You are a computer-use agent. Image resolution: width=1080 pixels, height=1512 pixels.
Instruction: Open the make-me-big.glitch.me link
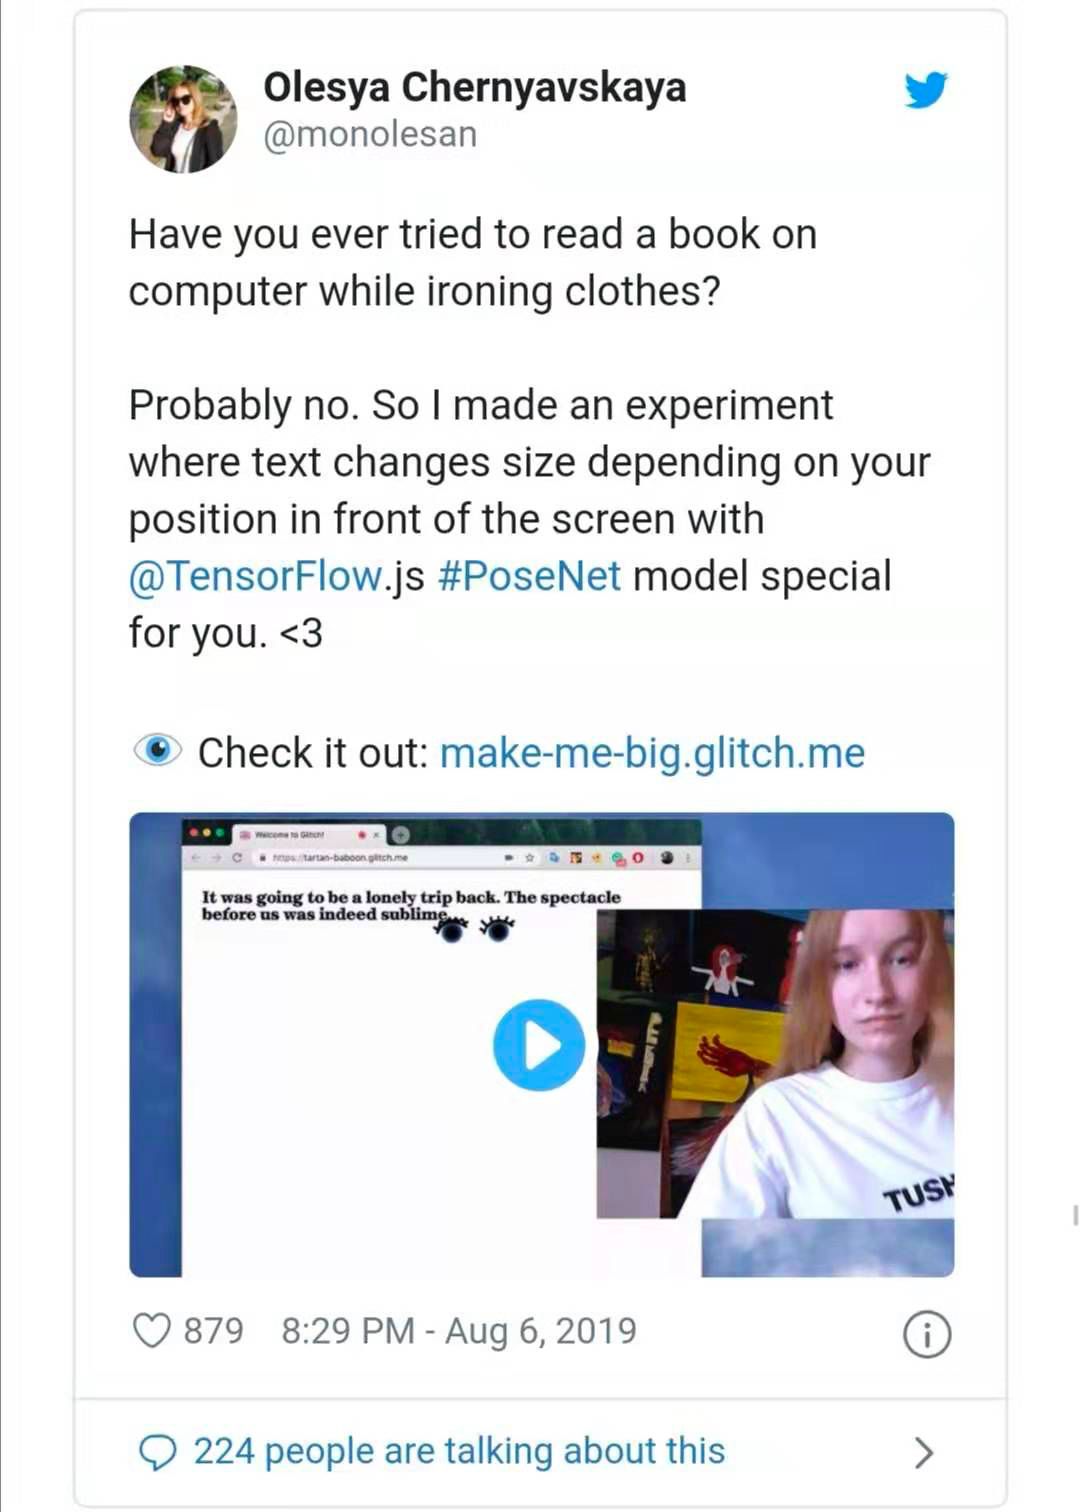(652, 753)
